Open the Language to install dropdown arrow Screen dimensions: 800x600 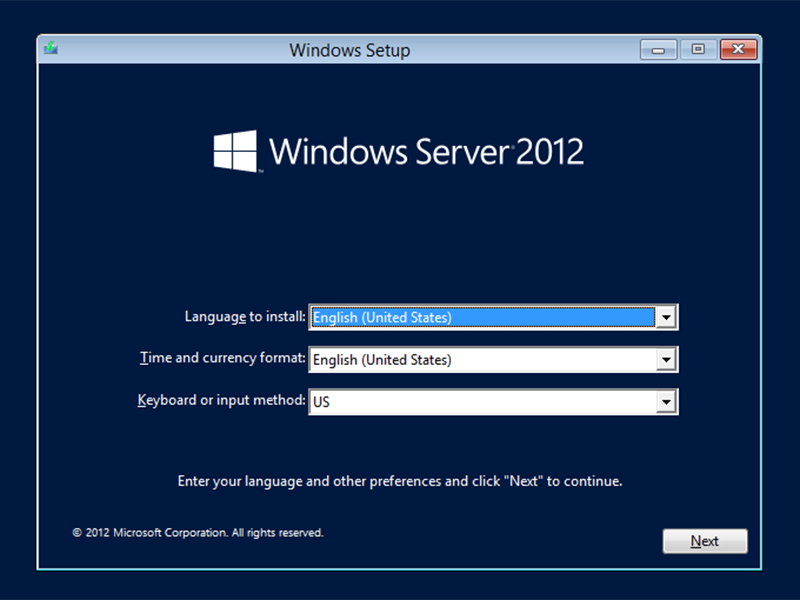pos(666,317)
